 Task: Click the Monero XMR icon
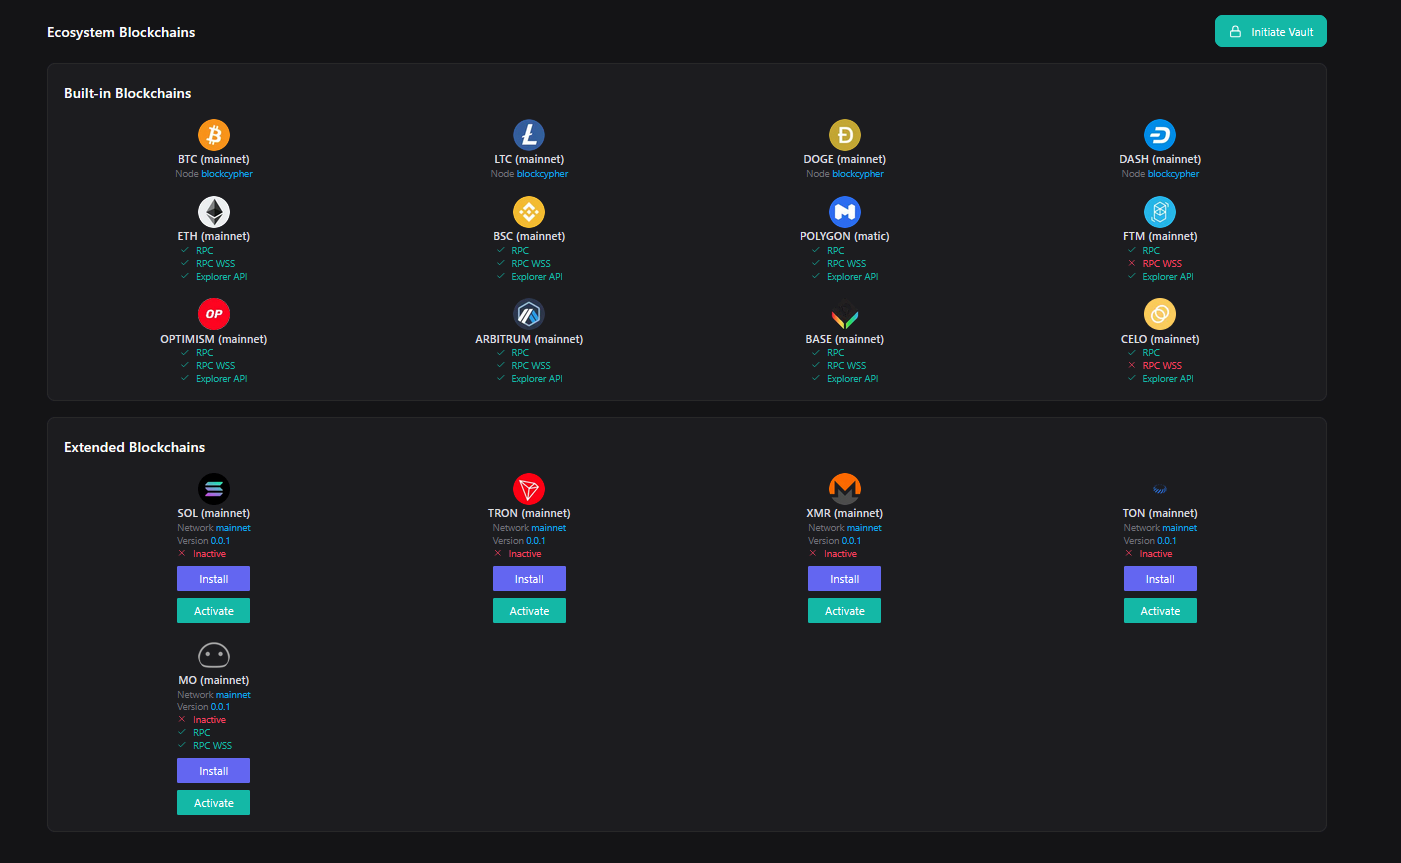click(x=845, y=489)
